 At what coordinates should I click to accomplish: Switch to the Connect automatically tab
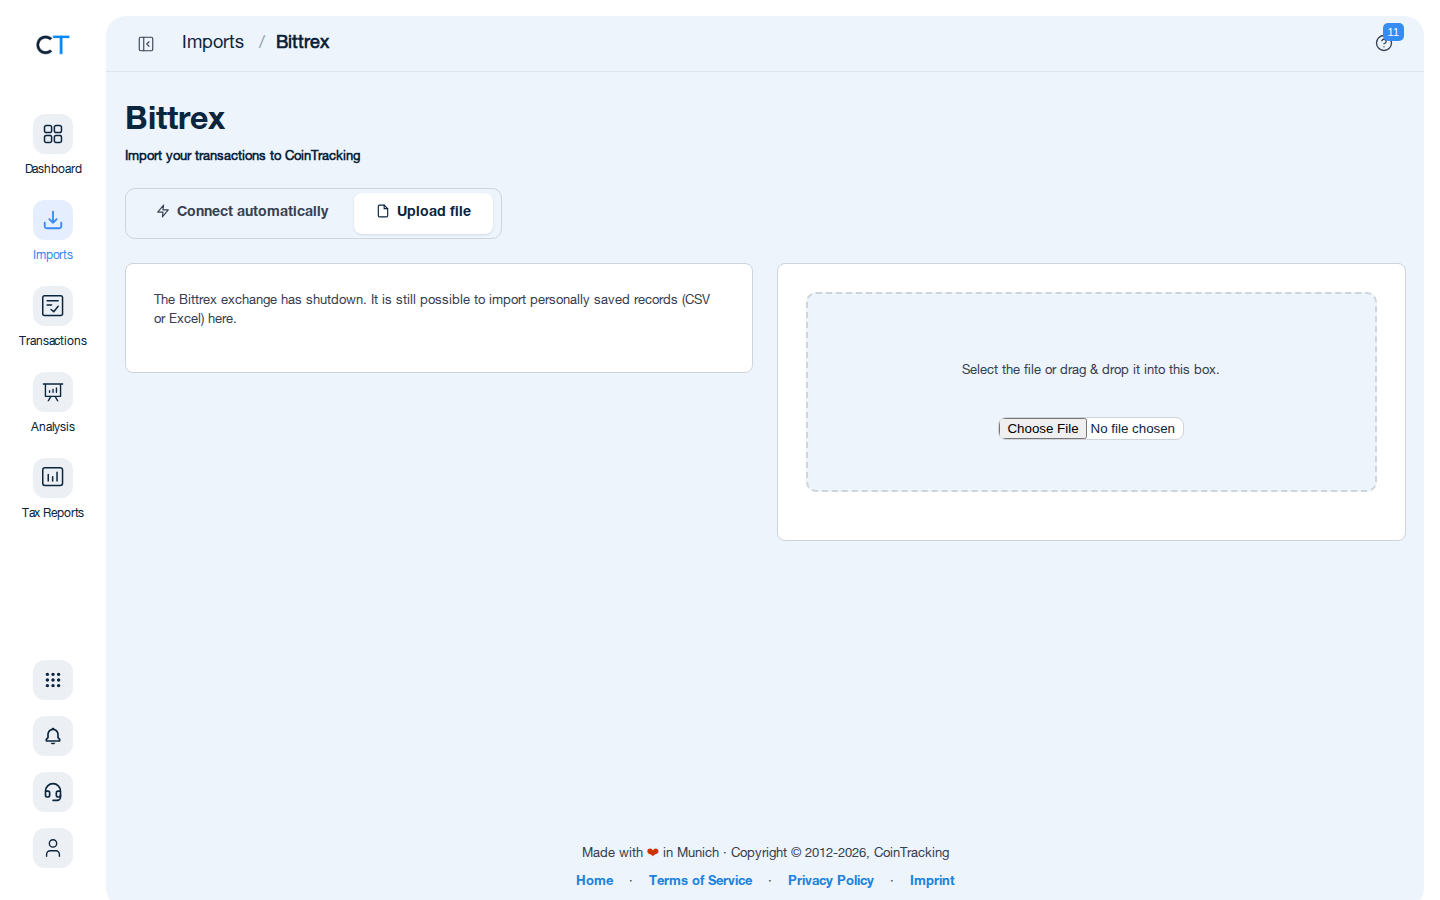tap(242, 212)
